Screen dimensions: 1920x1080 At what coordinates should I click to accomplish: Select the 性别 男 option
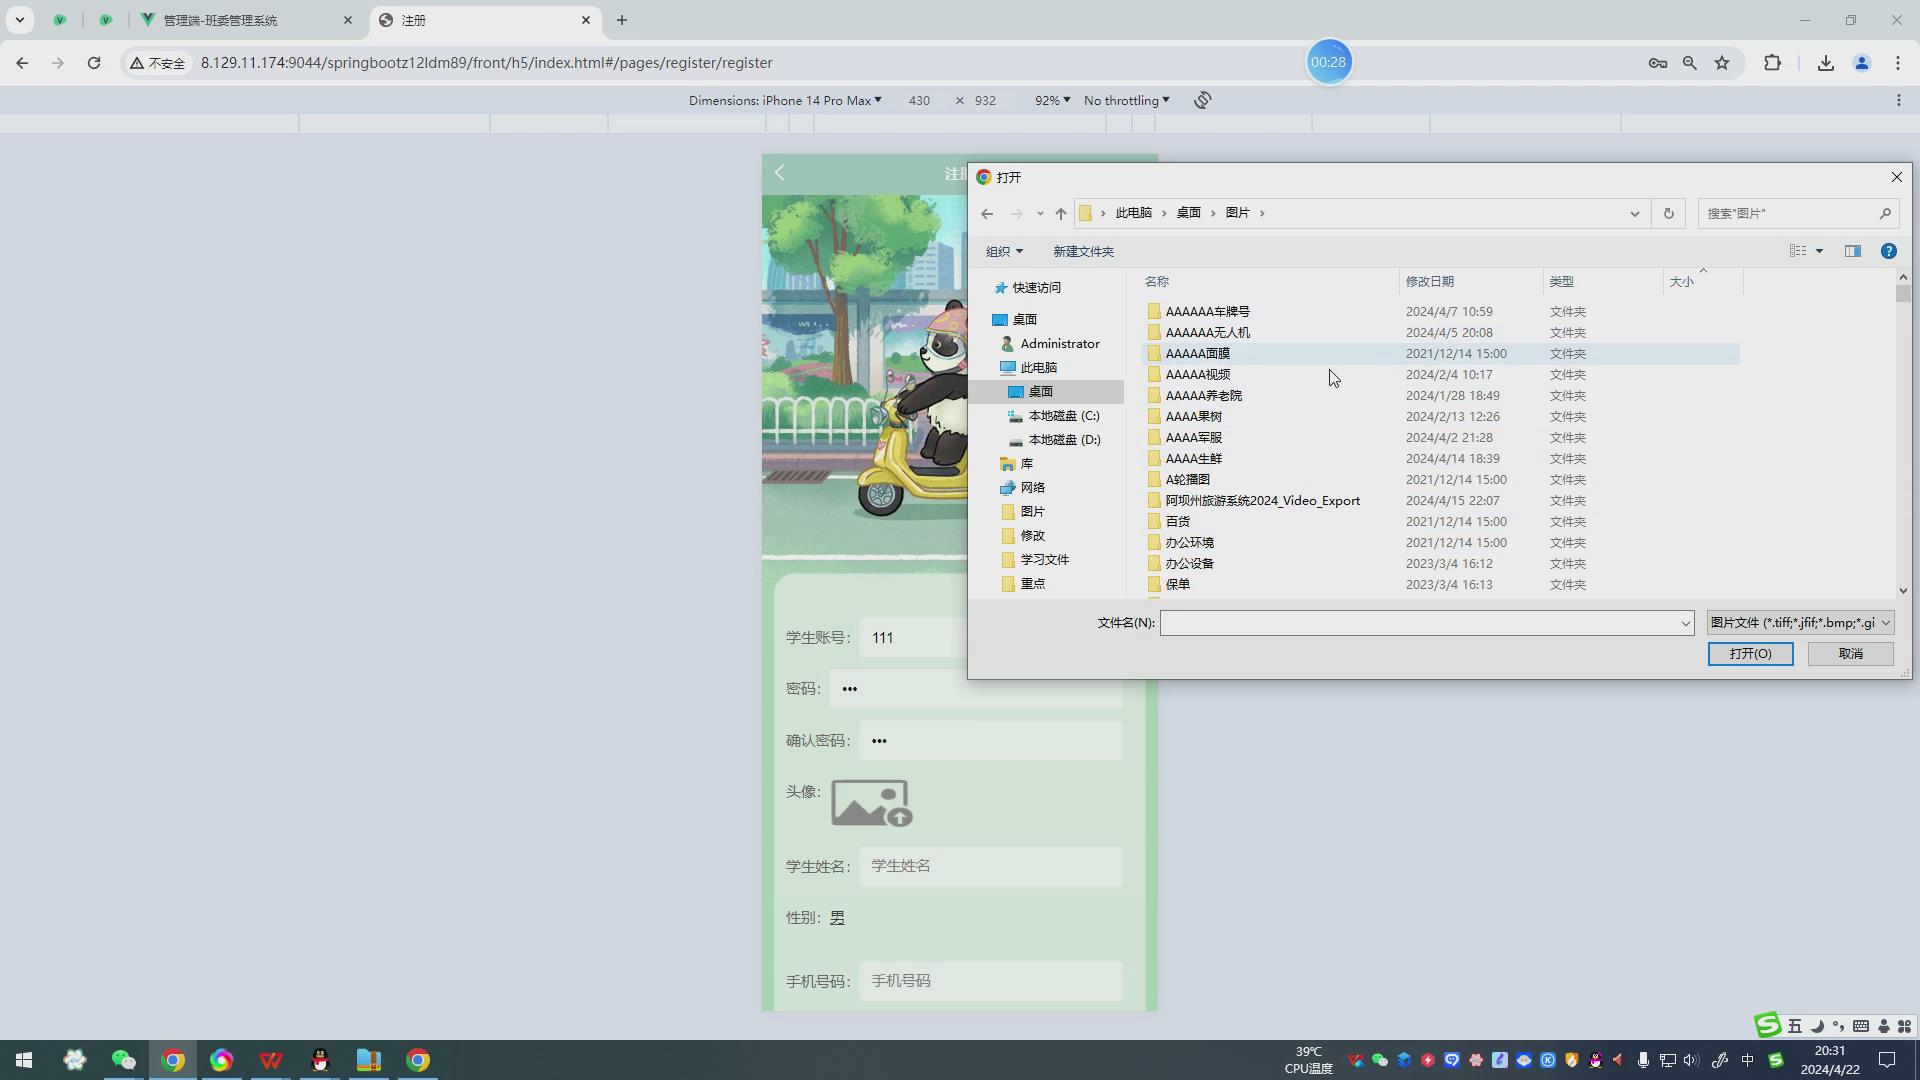click(837, 918)
